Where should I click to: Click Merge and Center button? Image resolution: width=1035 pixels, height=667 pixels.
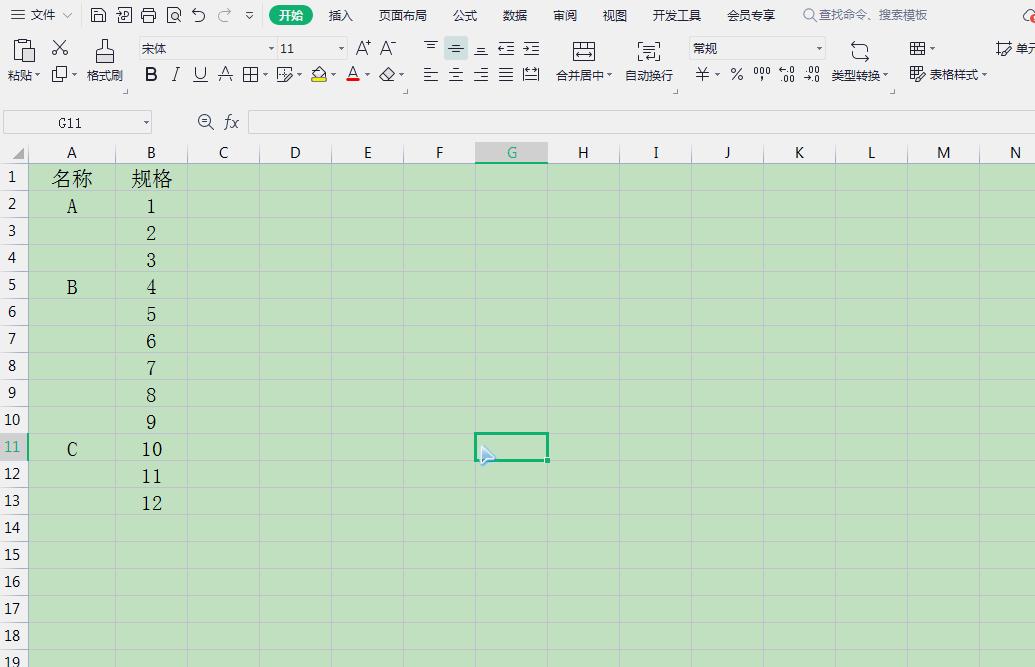[x=584, y=61]
